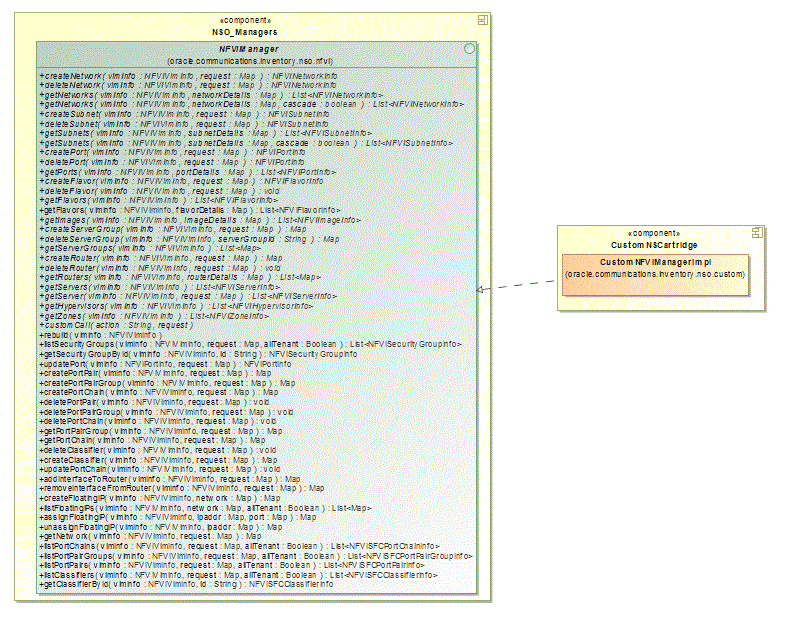
Task: Select the assignFloatingIP operation row
Action: (178, 518)
